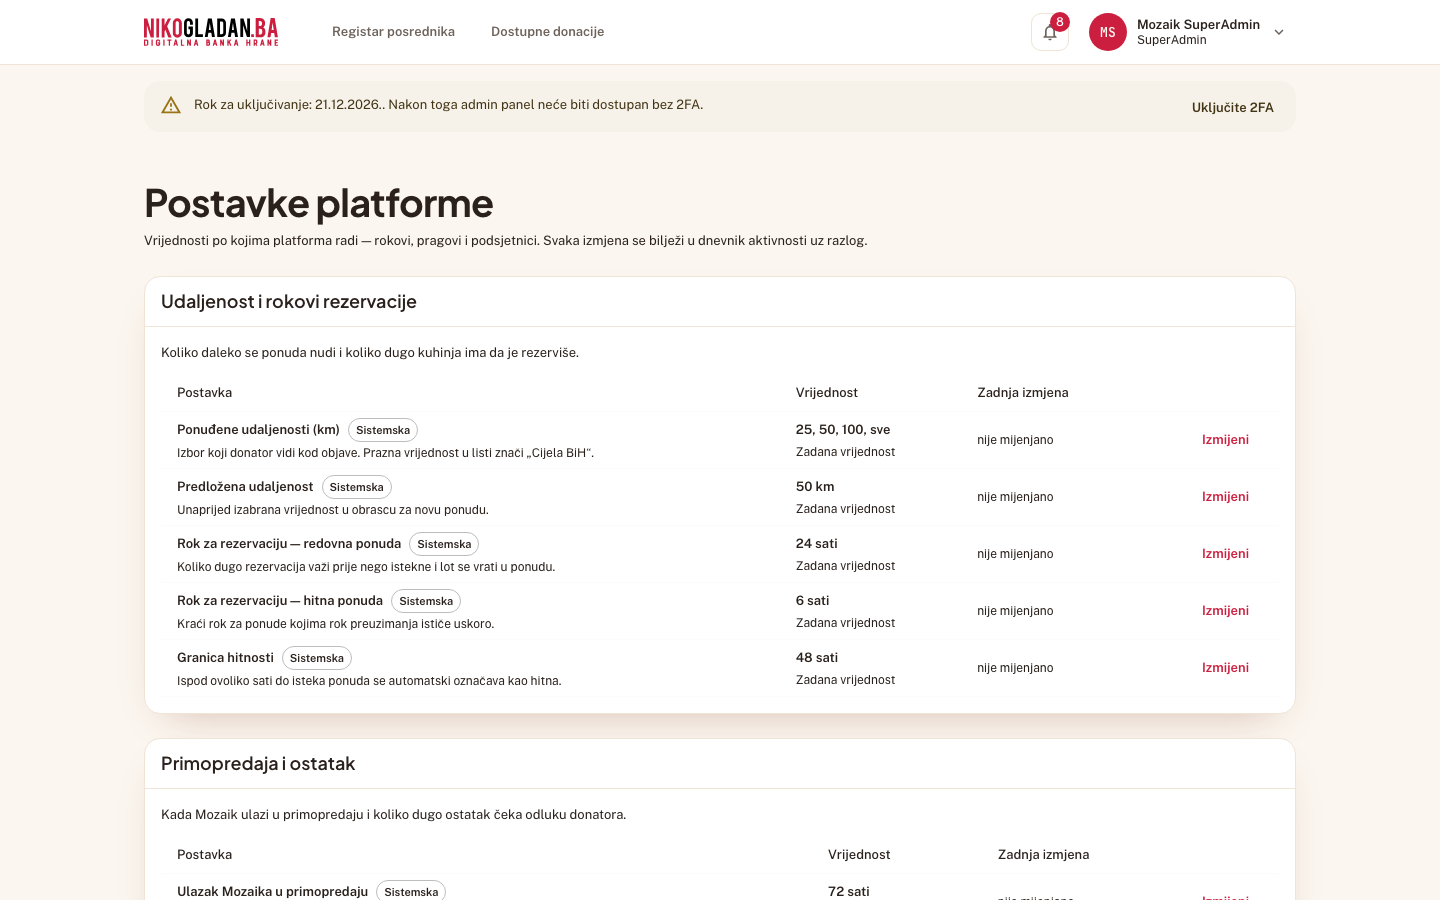Click nije mijenjano in Ponuđene udaljenosti row
Viewport: 1440px width, 900px height.
pos(1015,440)
